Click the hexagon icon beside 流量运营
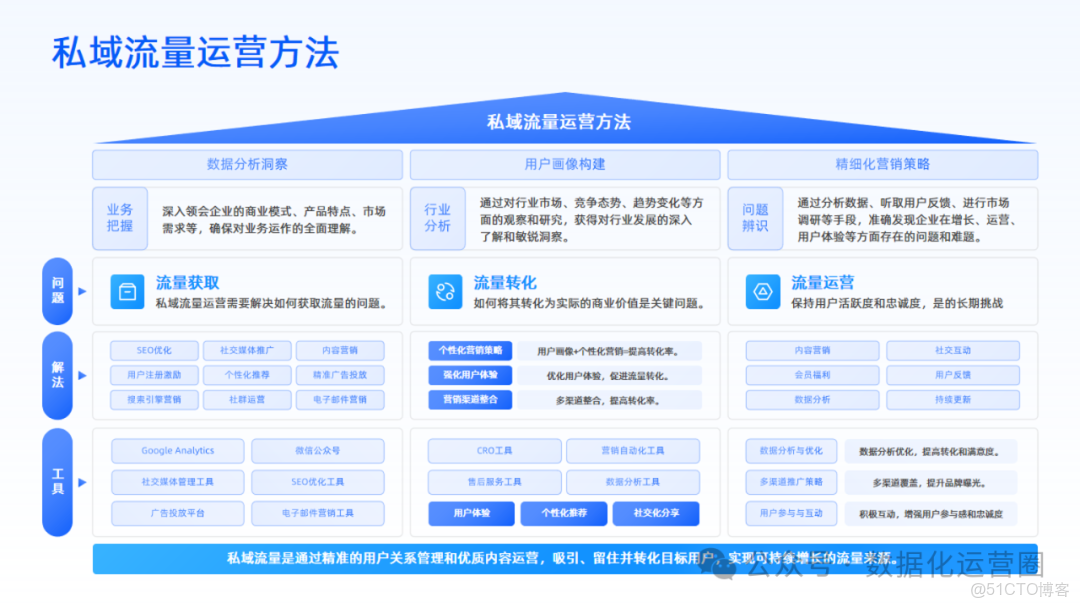Image resolution: width=1080 pixels, height=608 pixels. pyautogui.click(x=761, y=291)
